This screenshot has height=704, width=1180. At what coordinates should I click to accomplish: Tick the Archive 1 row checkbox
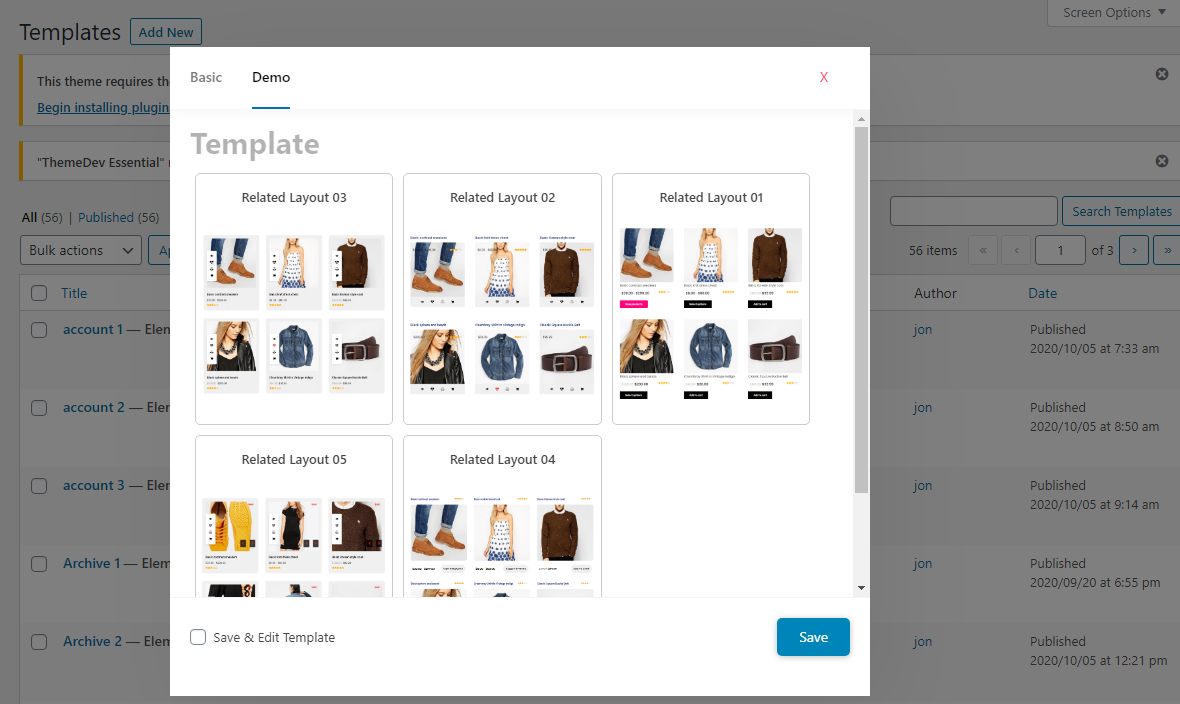(x=39, y=564)
